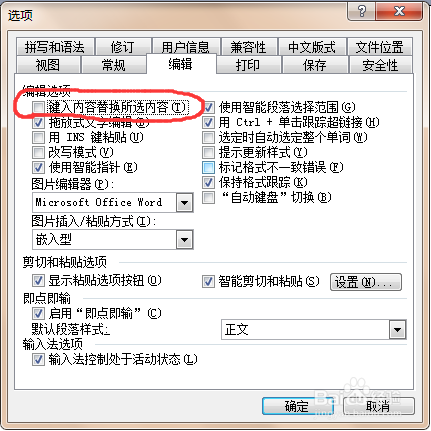The image size is (431, 431).
Task: Go to the 保存 tab
Action: [x=315, y=65]
